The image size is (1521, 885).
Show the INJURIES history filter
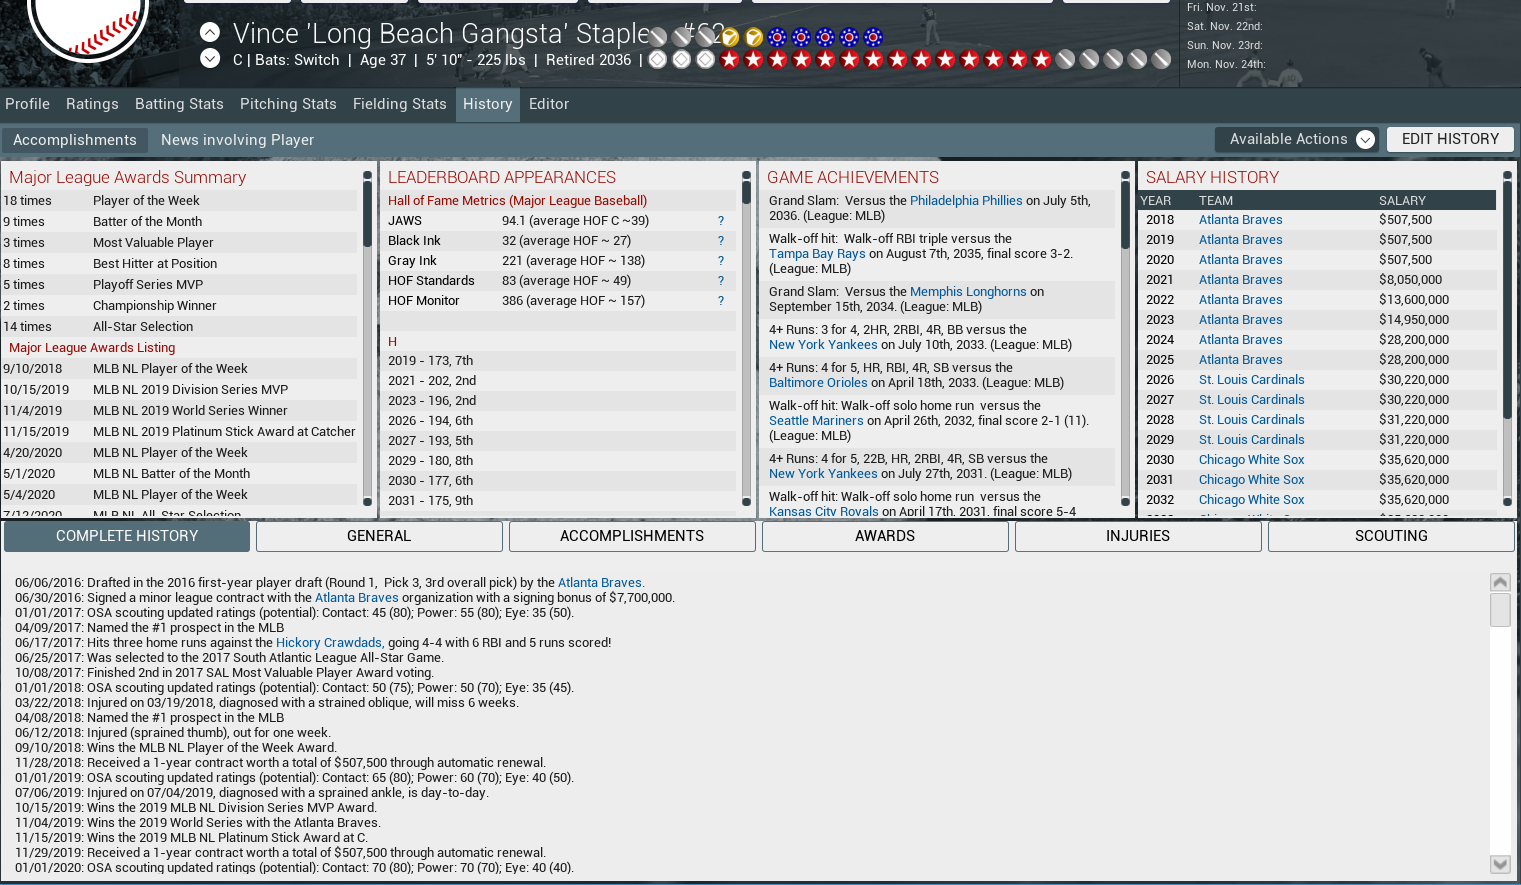coord(1137,536)
